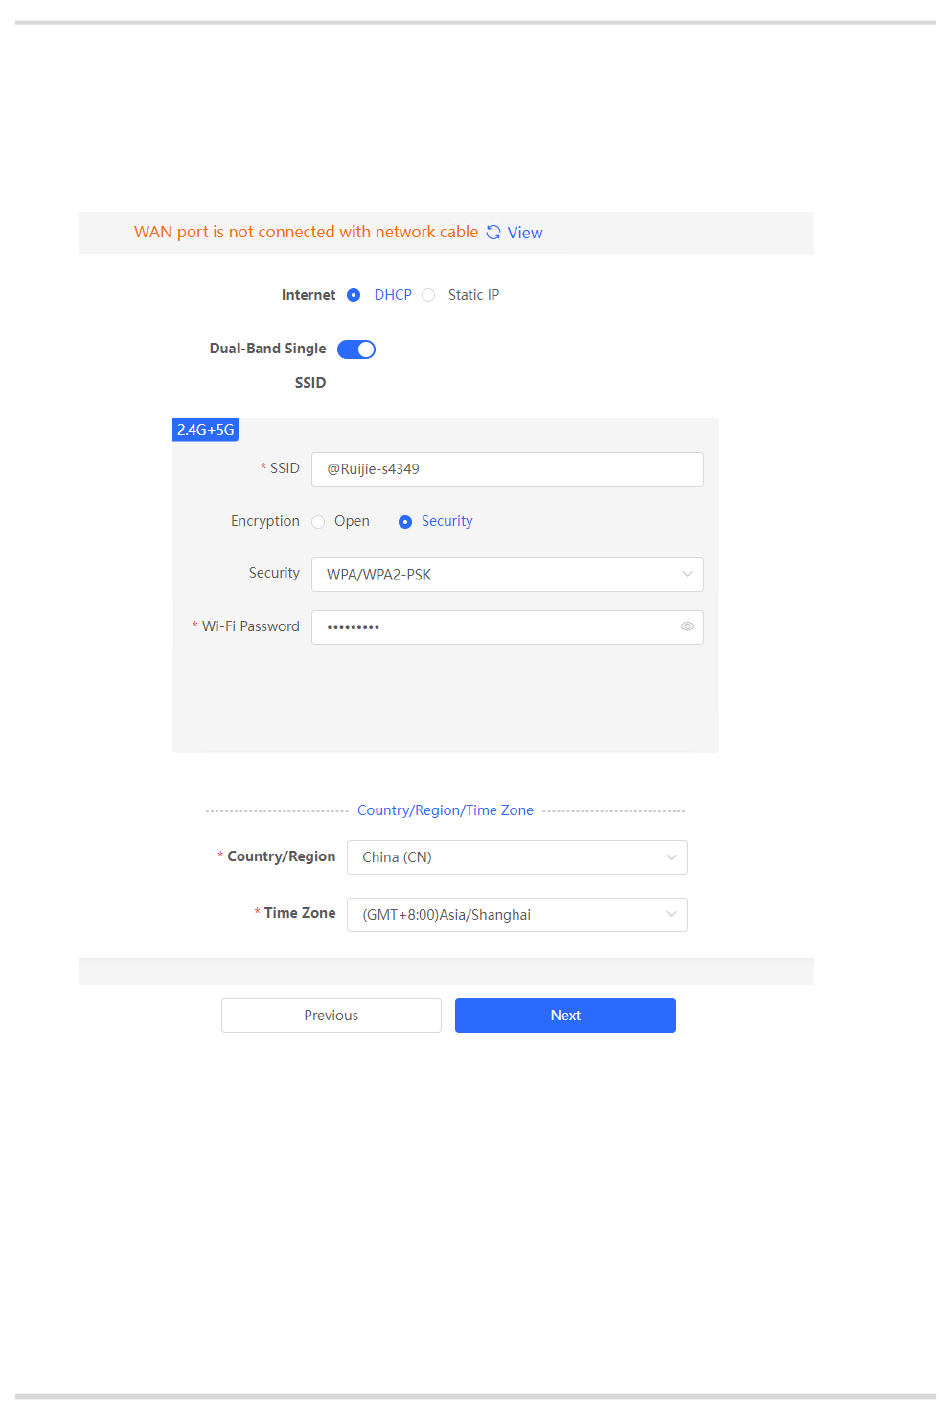Toggle the Dual-Band Single SSID switch

[356, 349]
